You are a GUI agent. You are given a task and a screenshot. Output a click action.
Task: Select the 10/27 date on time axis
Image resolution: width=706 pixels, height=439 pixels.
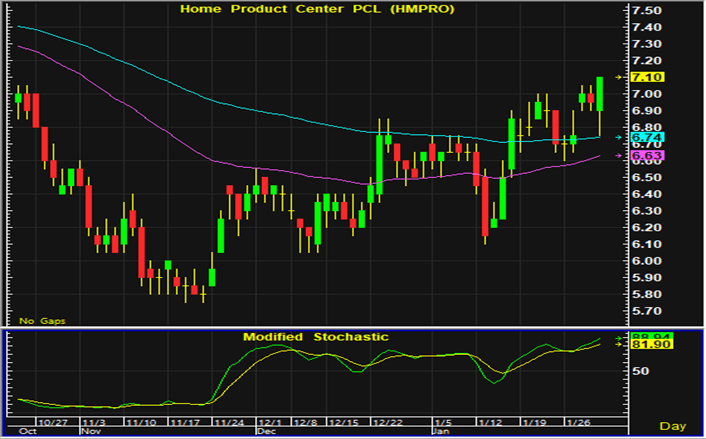pos(53,423)
